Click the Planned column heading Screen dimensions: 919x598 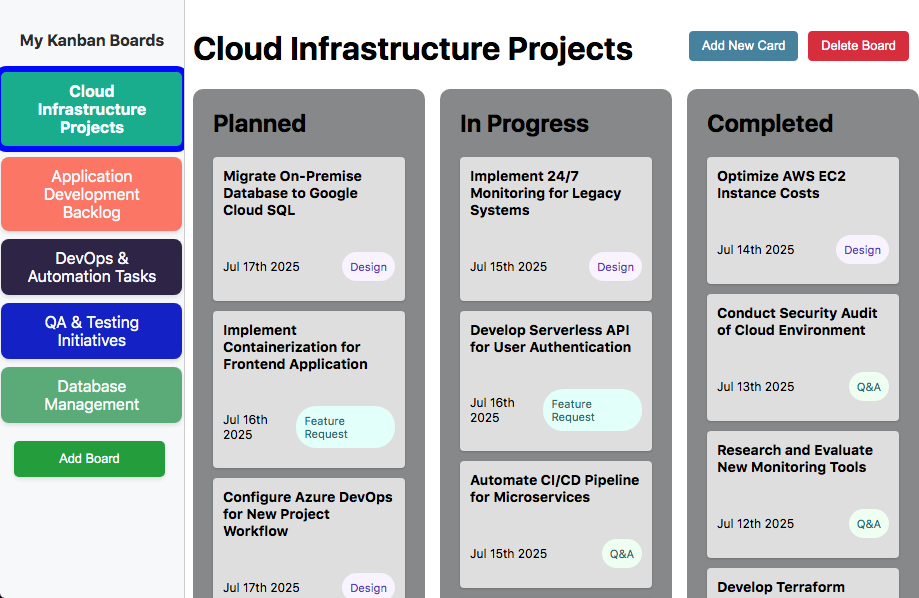[x=260, y=124]
